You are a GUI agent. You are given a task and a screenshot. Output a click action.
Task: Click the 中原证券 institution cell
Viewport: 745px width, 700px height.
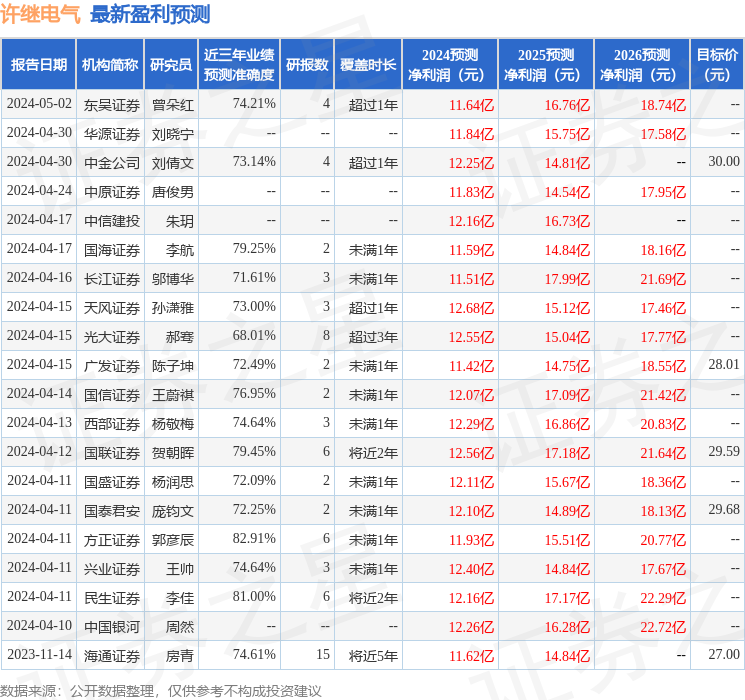(112, 192)
